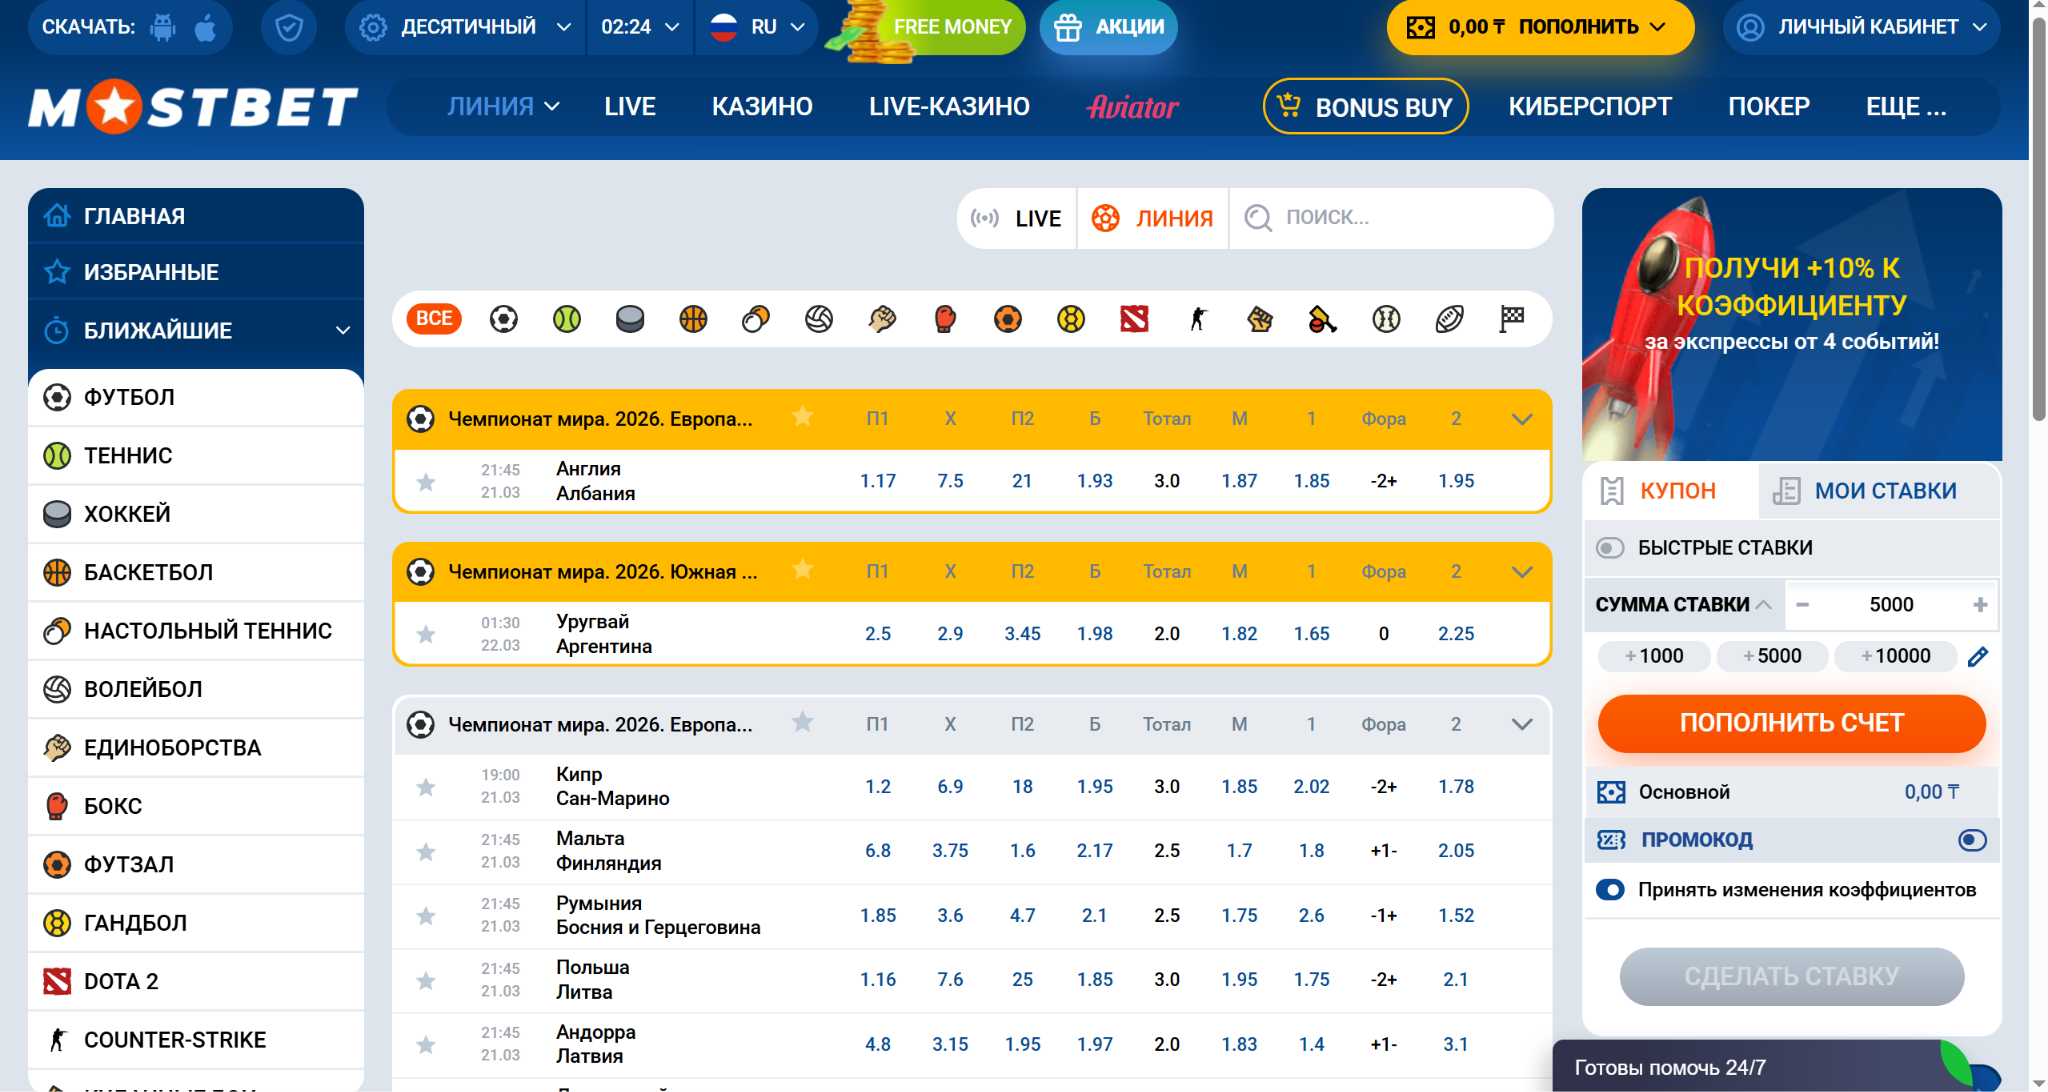Click the Пополнить счет orange button

pyautogui.click(x=1791, y=723)
